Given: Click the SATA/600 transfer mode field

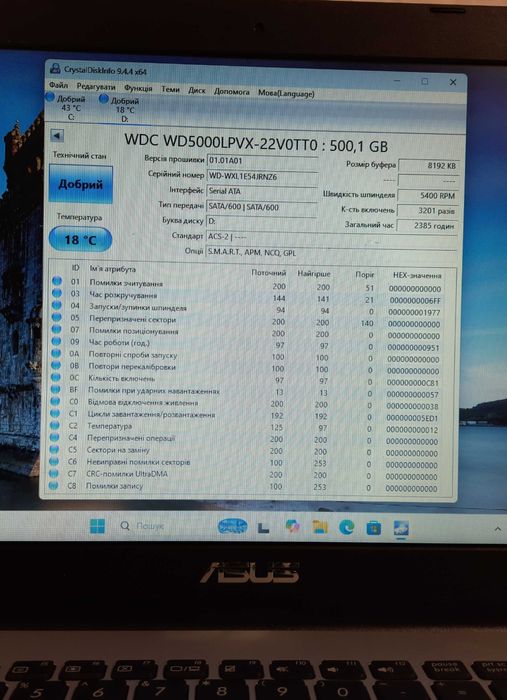Looking at the screenshot, I should [x=262, y=207].
